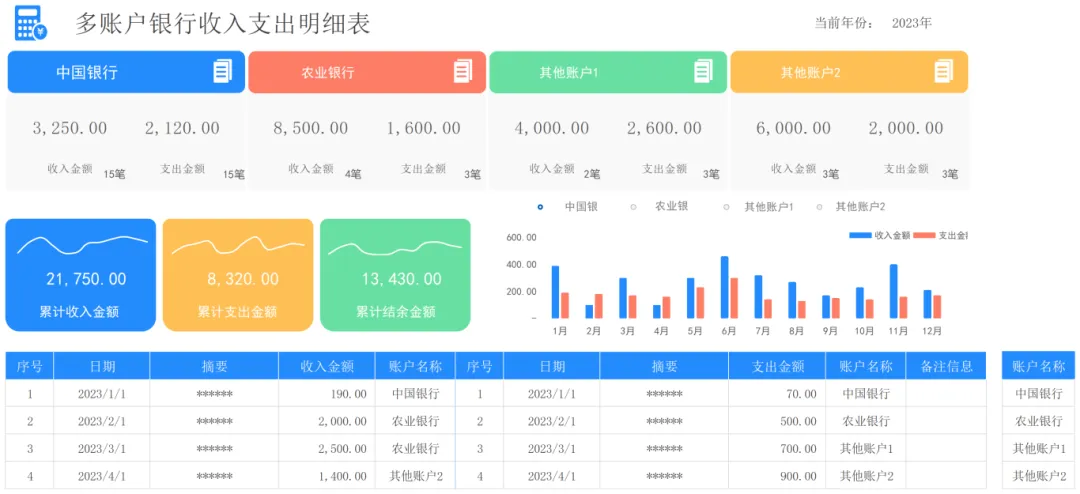Click the 累计收入金额 summary card label
1080x494 pixels.
click(x=79, y=312)
